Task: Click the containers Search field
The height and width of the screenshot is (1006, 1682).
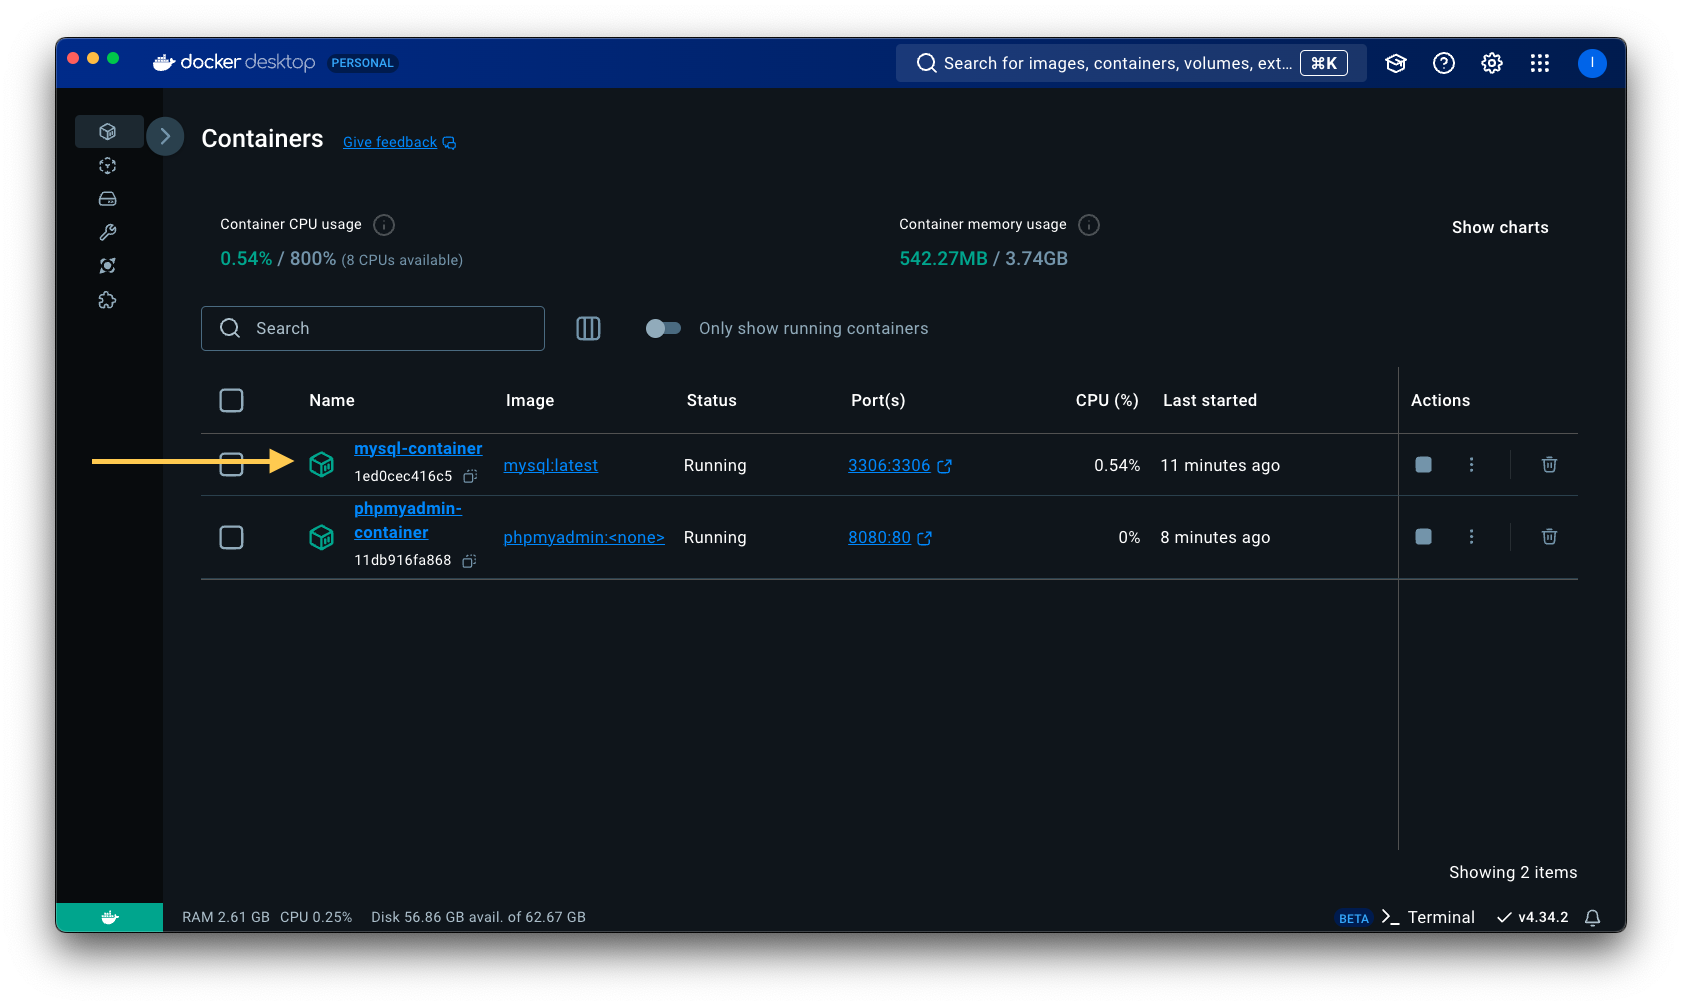Action: point(373,328)
